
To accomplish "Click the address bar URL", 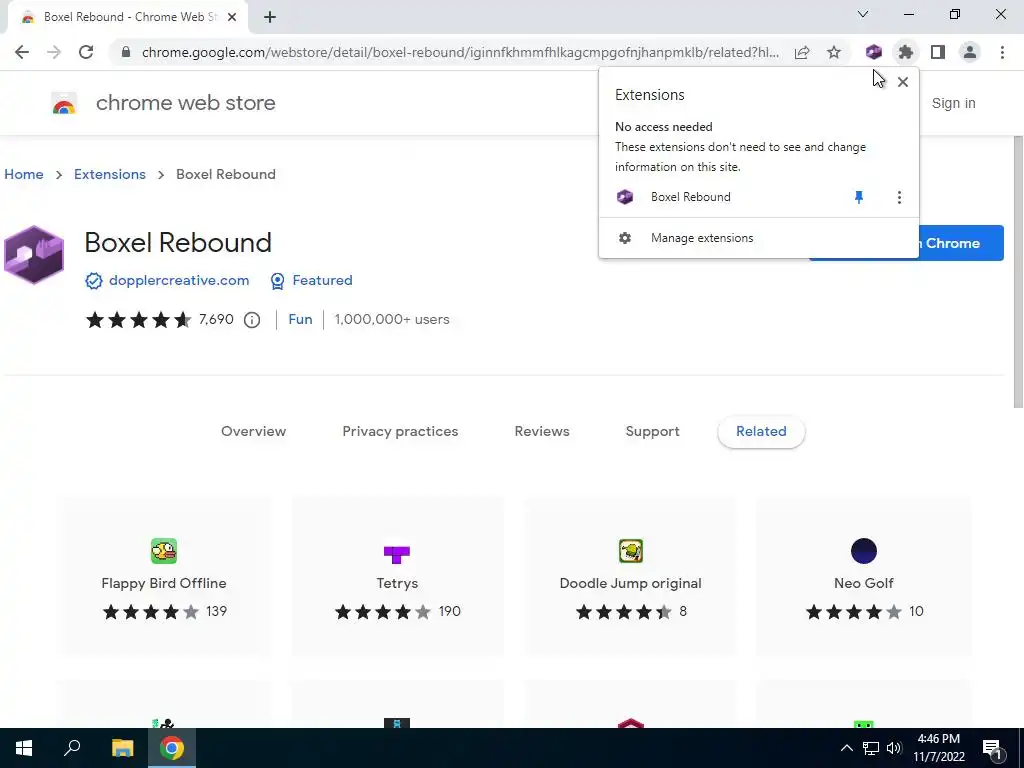I will coord(460,52).
